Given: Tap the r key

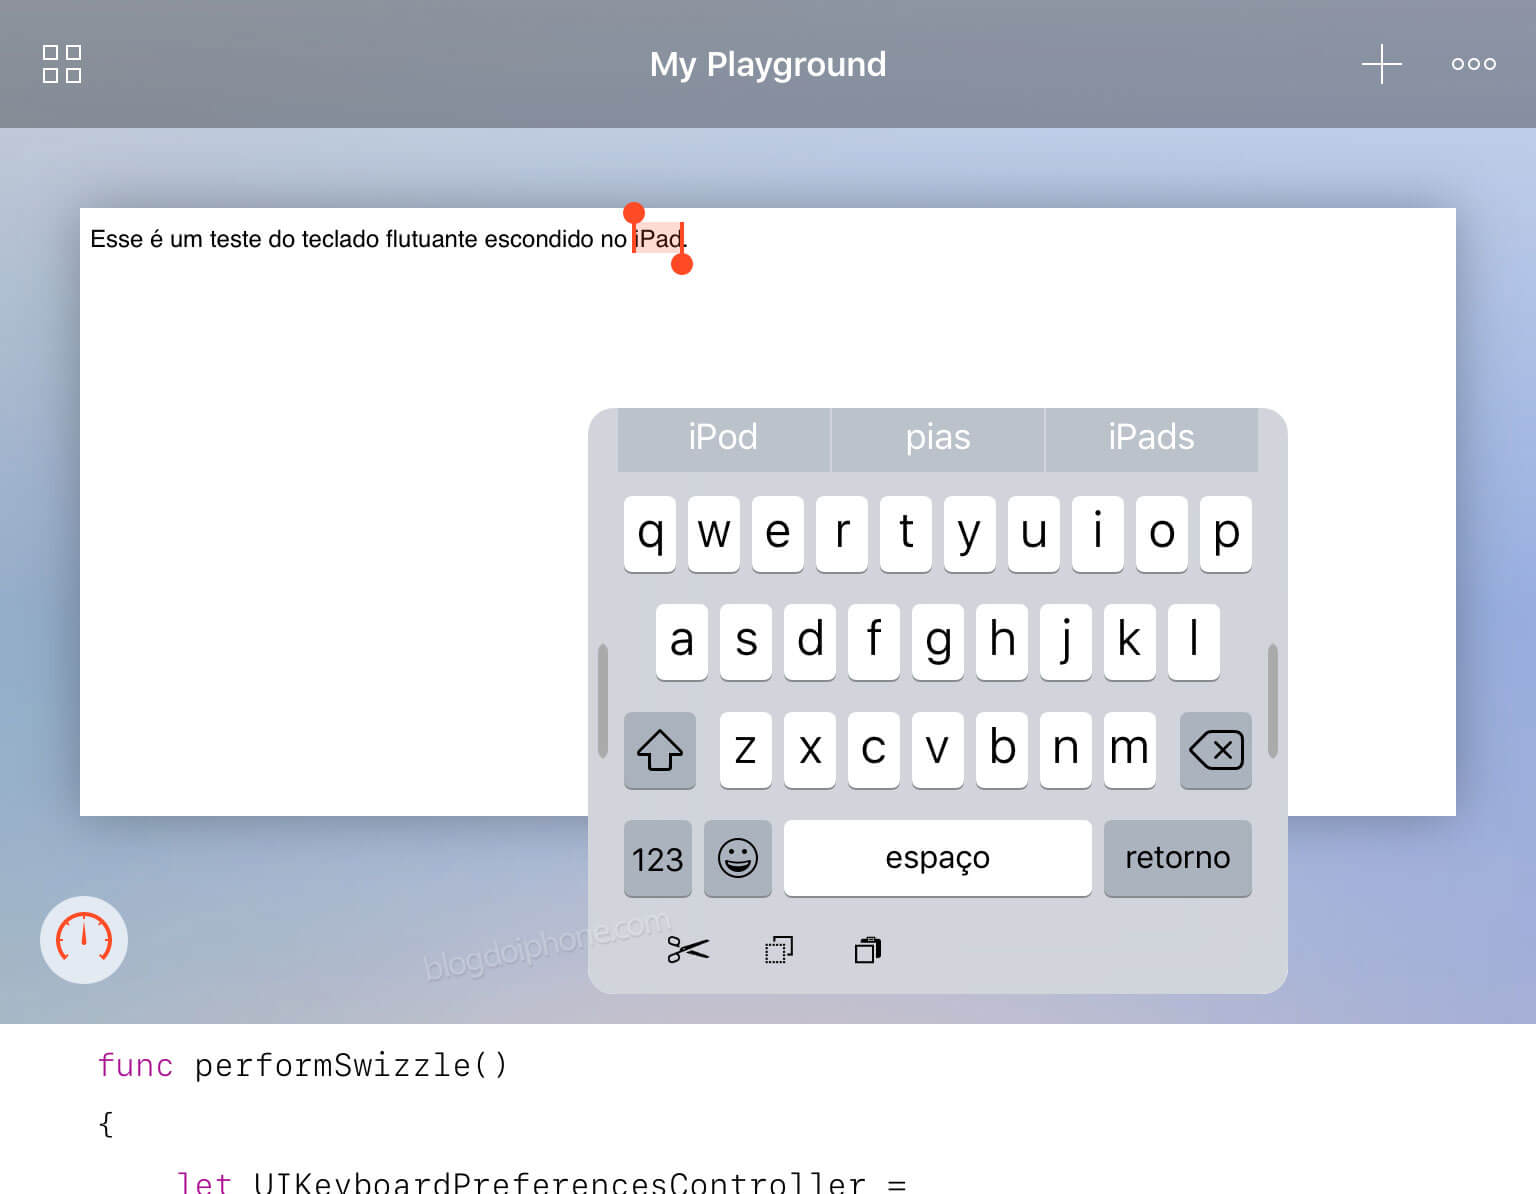Looking at the screenshot, I should pyautogui.click(x=842, y=534).
